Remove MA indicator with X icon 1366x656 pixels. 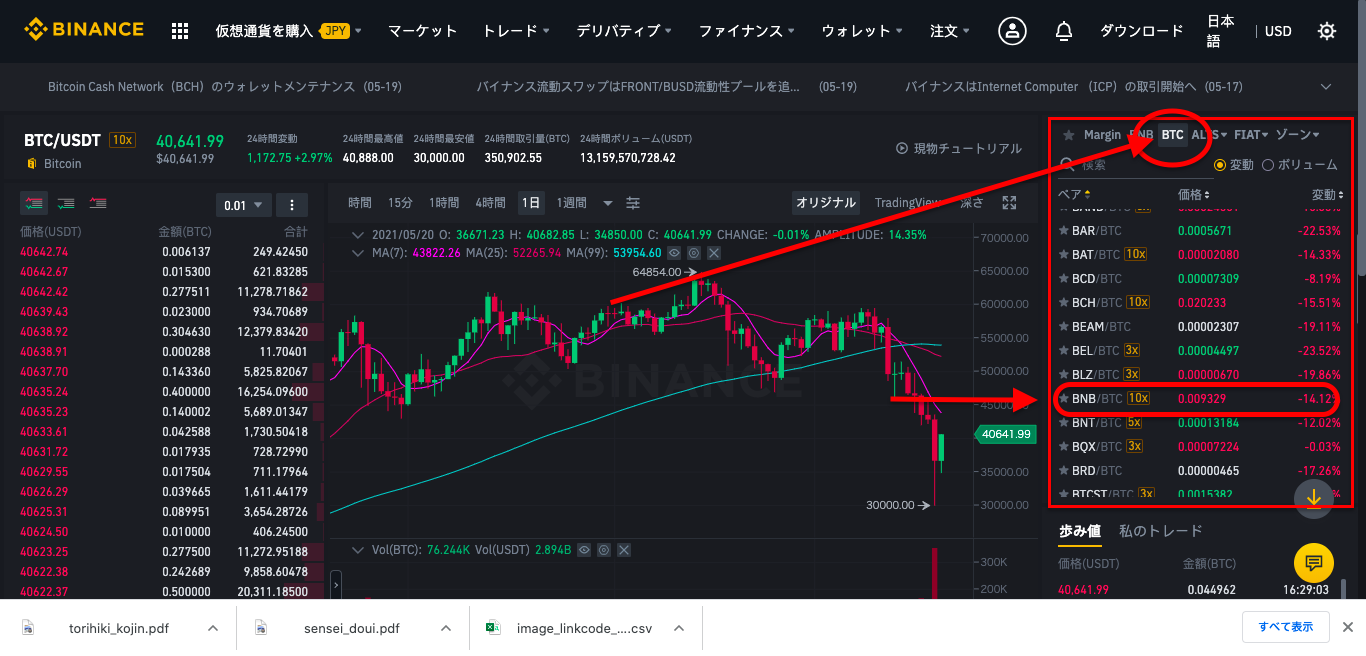coord(713,253)
